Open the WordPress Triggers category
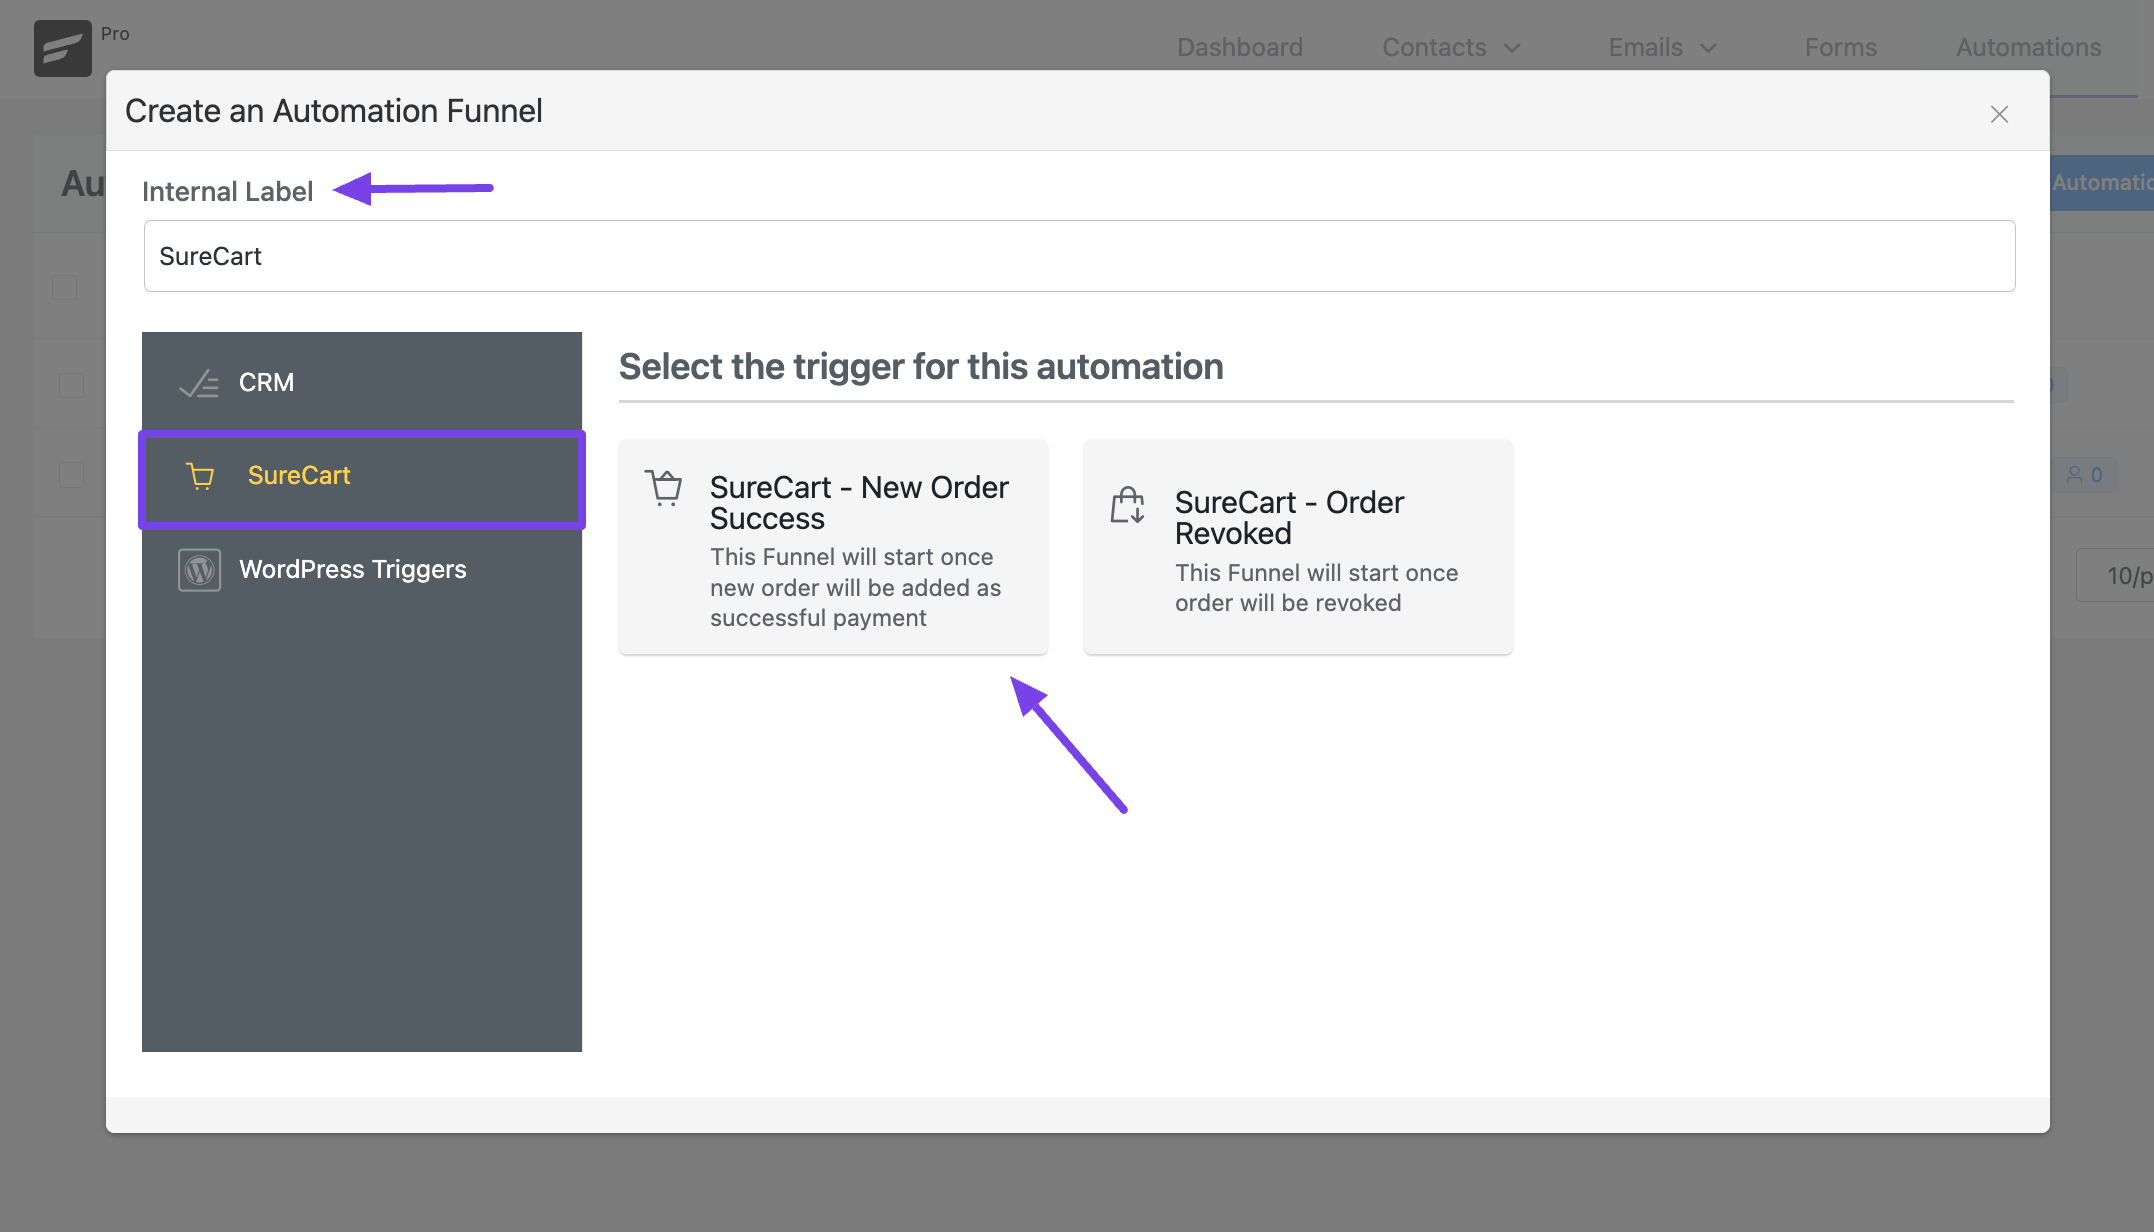 362,570
